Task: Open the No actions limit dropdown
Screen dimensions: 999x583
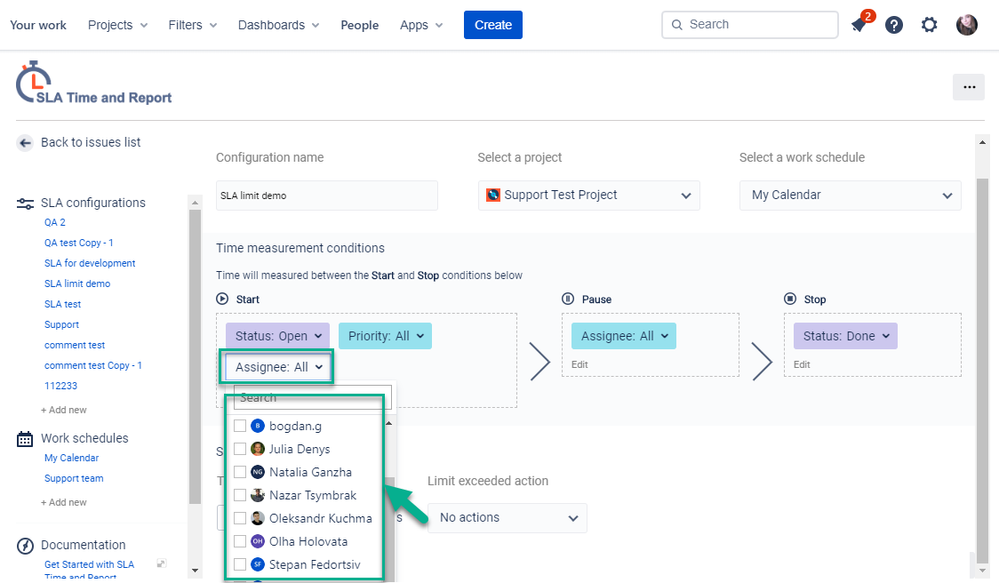Action: click(x=507, y=518)
